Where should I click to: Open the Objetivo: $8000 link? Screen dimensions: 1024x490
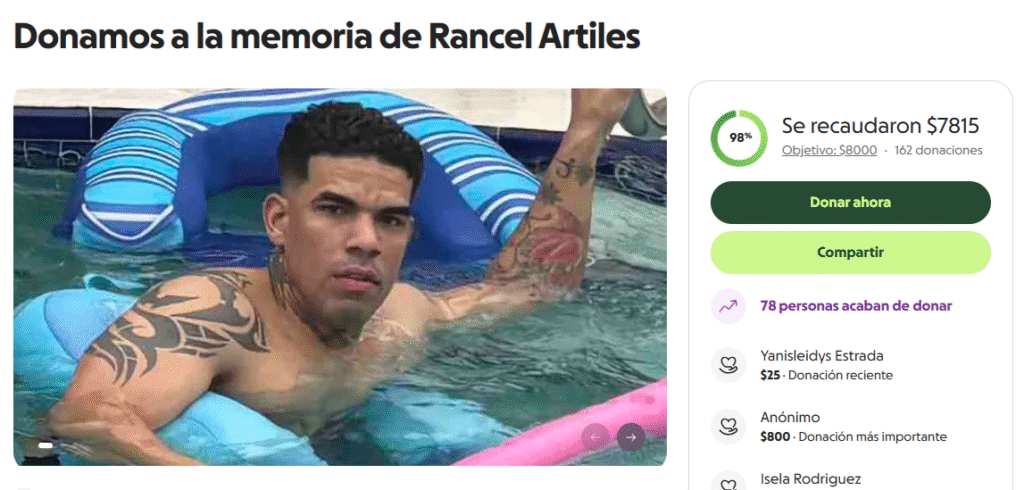829,150
